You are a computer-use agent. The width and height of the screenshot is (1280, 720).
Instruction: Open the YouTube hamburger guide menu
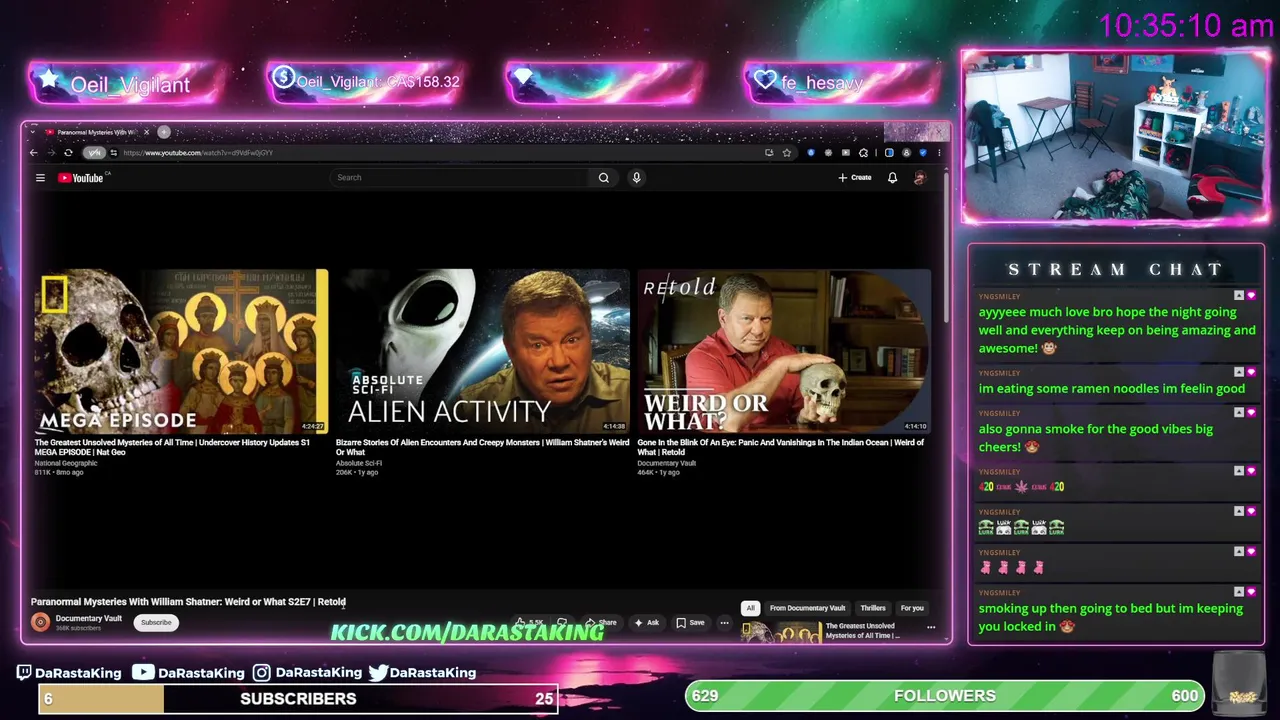pyautogui.click(x=40, y=178)
